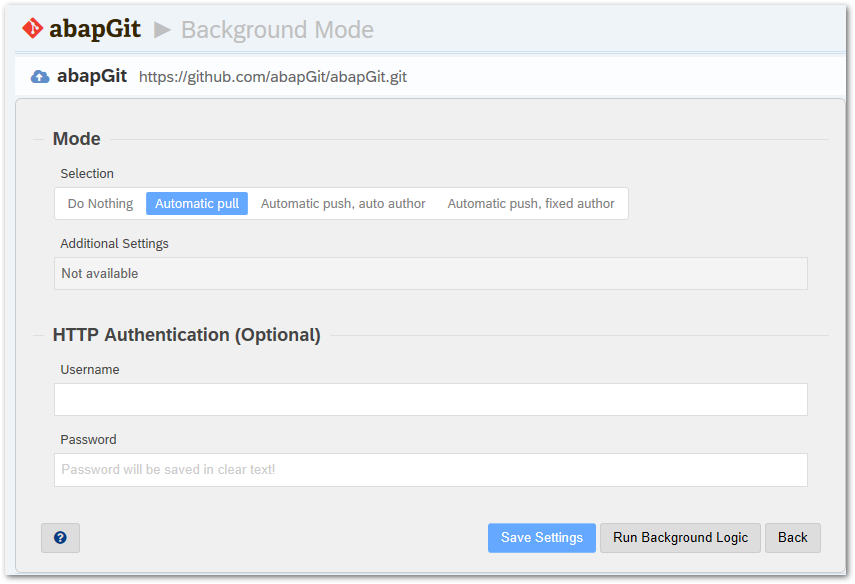Select the Do Nothing mode

(100, 203)
